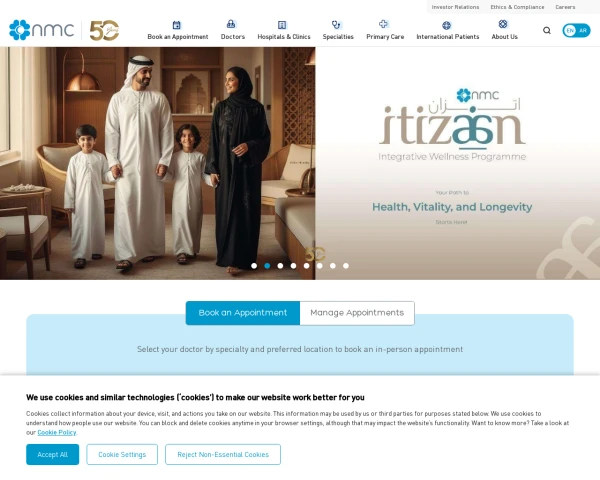The height and width of the screenshot is (480, 600).
Task: Click the About Us flower icon
Action: coord(503,24)
